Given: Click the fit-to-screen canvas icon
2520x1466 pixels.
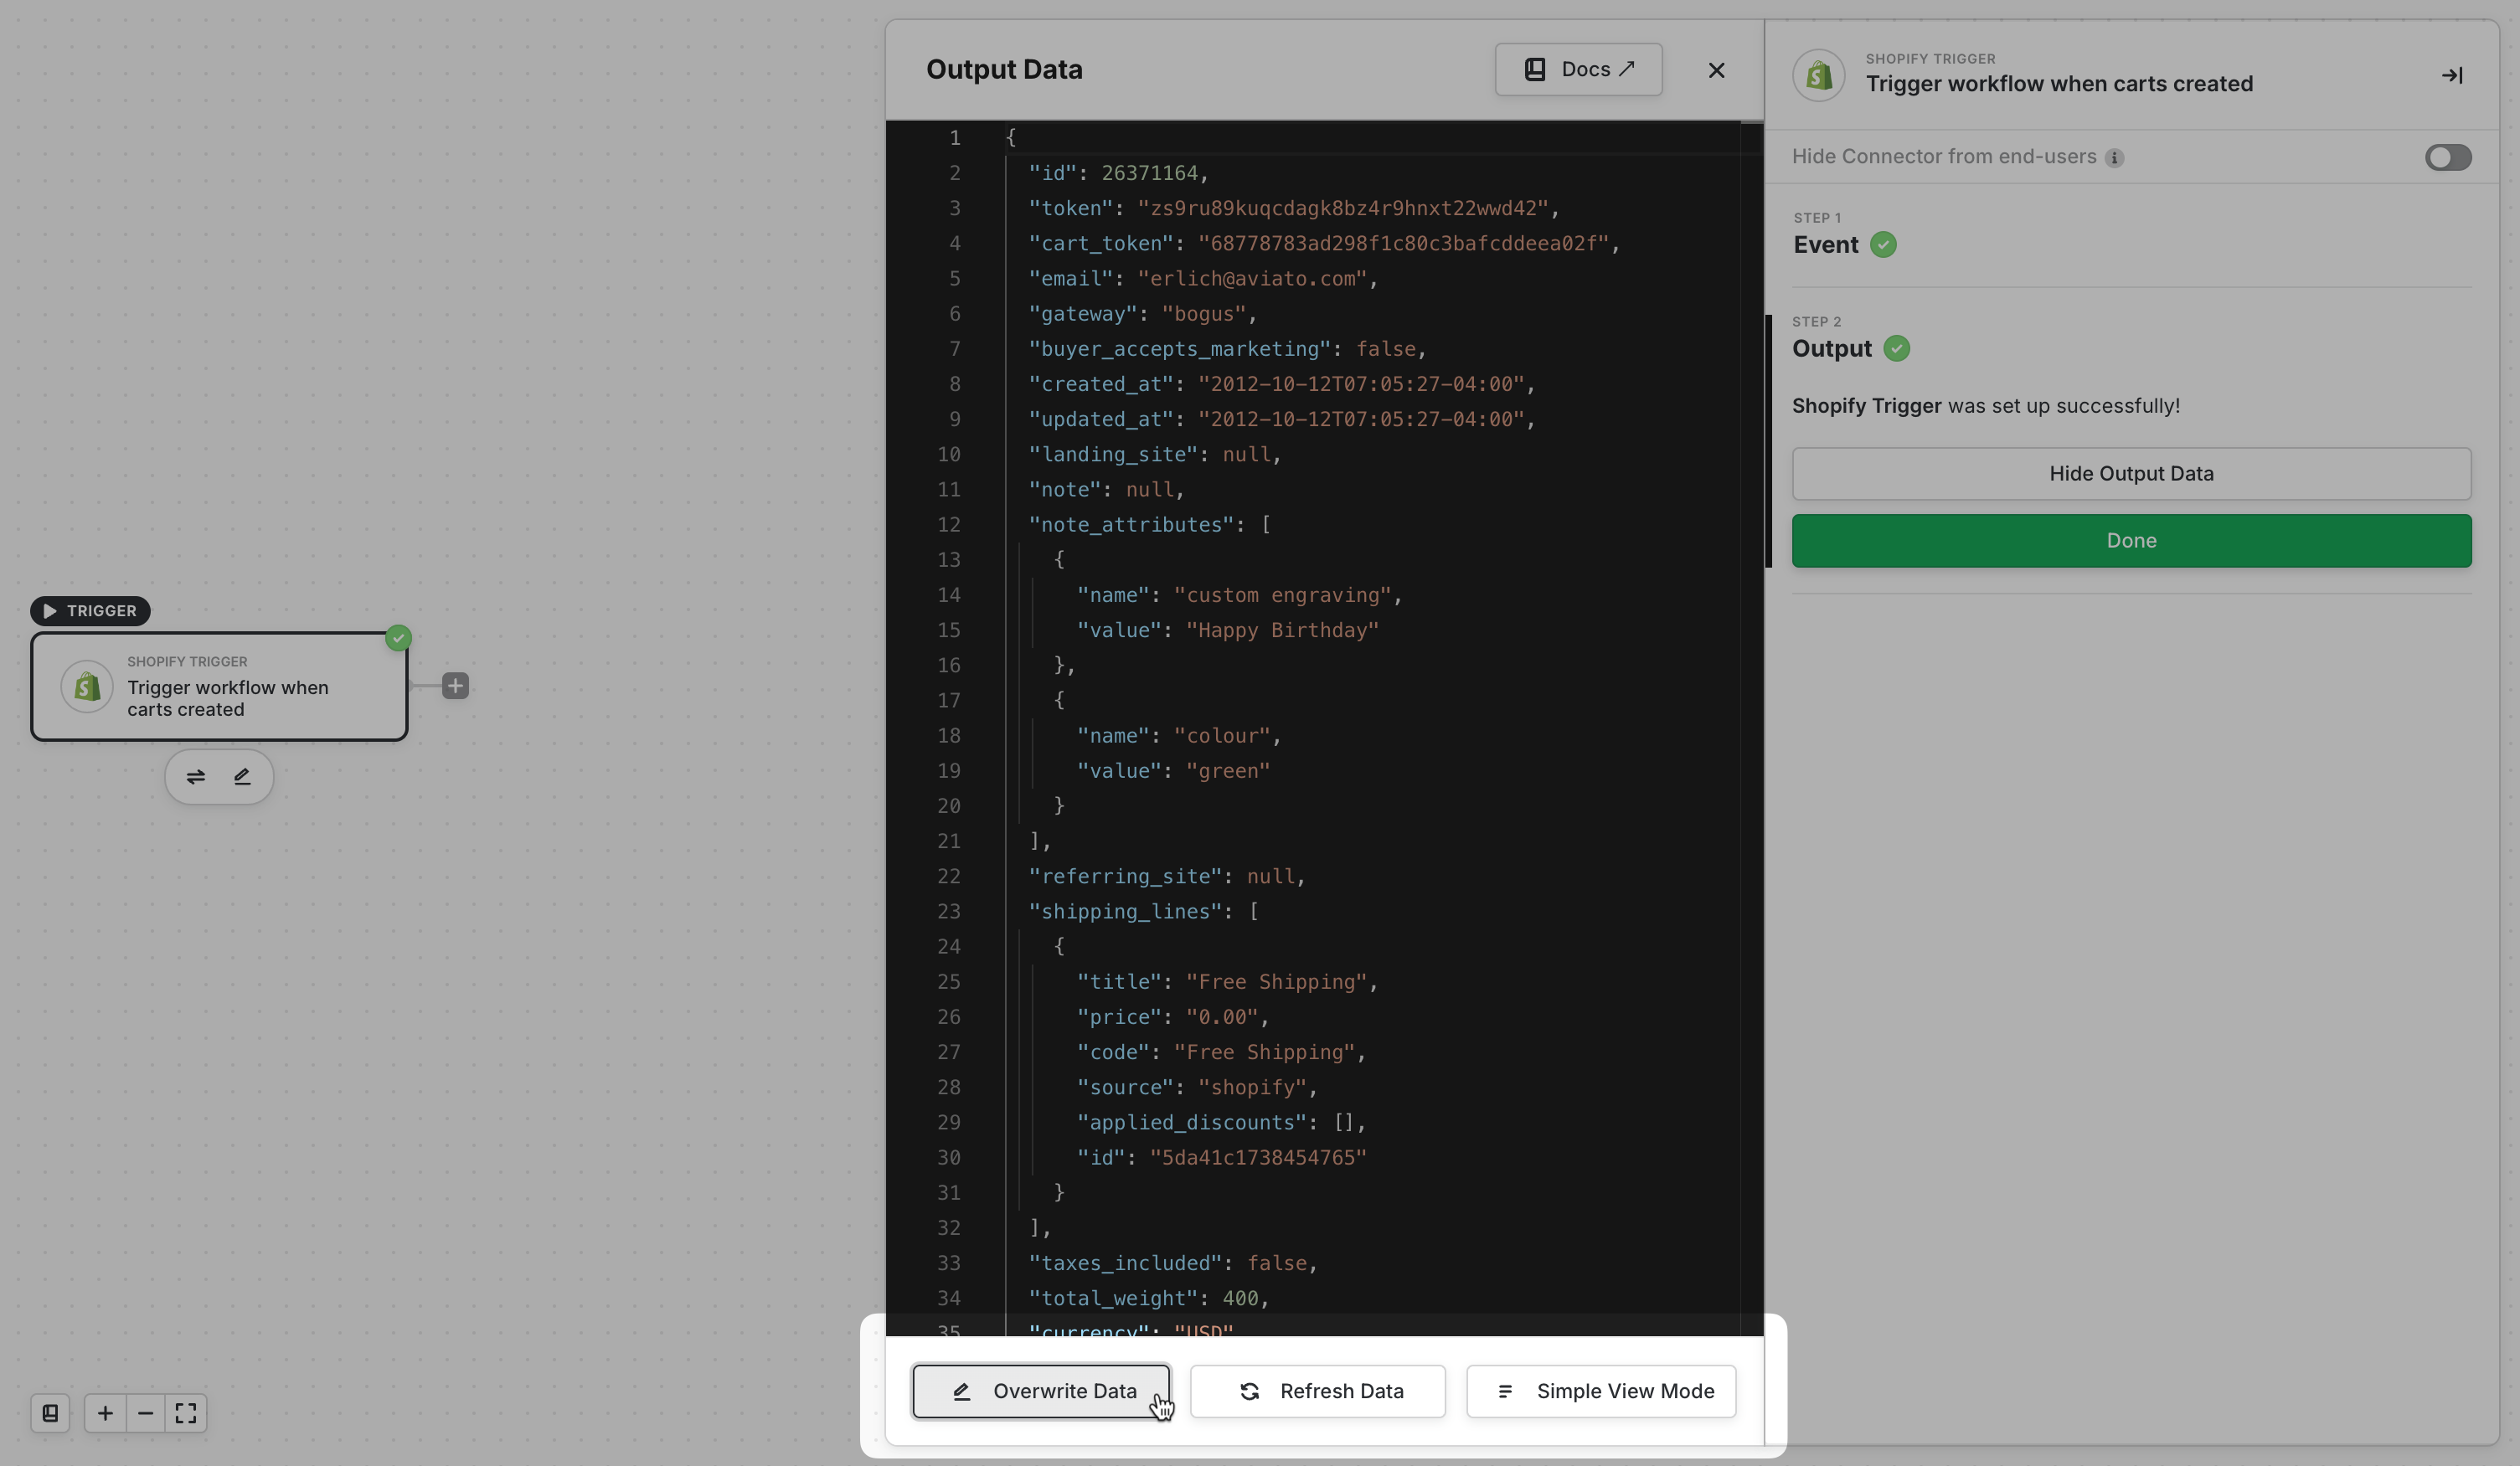Looking at the screenshot, I should [x=186, y=1413].
